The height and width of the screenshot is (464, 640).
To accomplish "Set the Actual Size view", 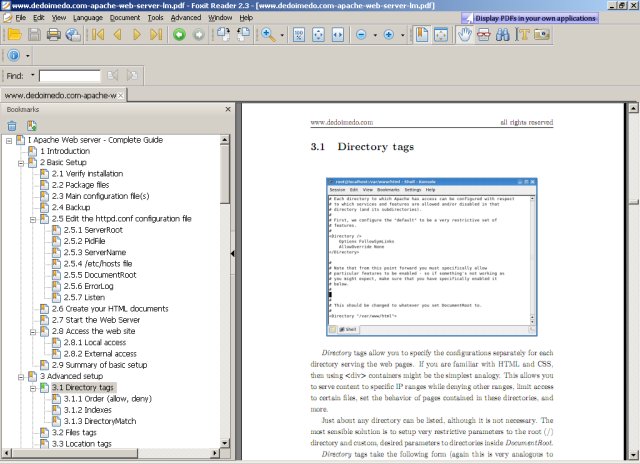I will click(299, 35).
